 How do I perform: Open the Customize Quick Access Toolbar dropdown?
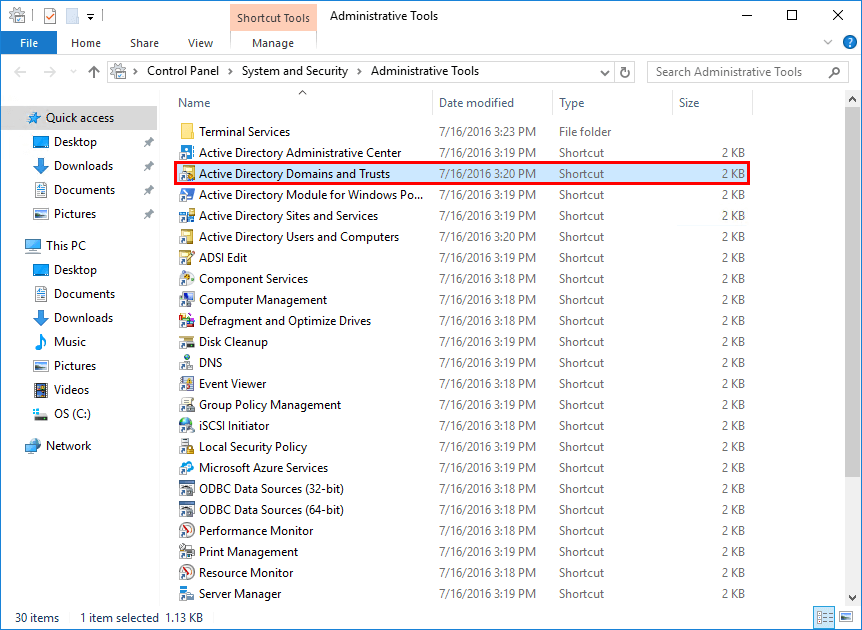pos(90,17)
